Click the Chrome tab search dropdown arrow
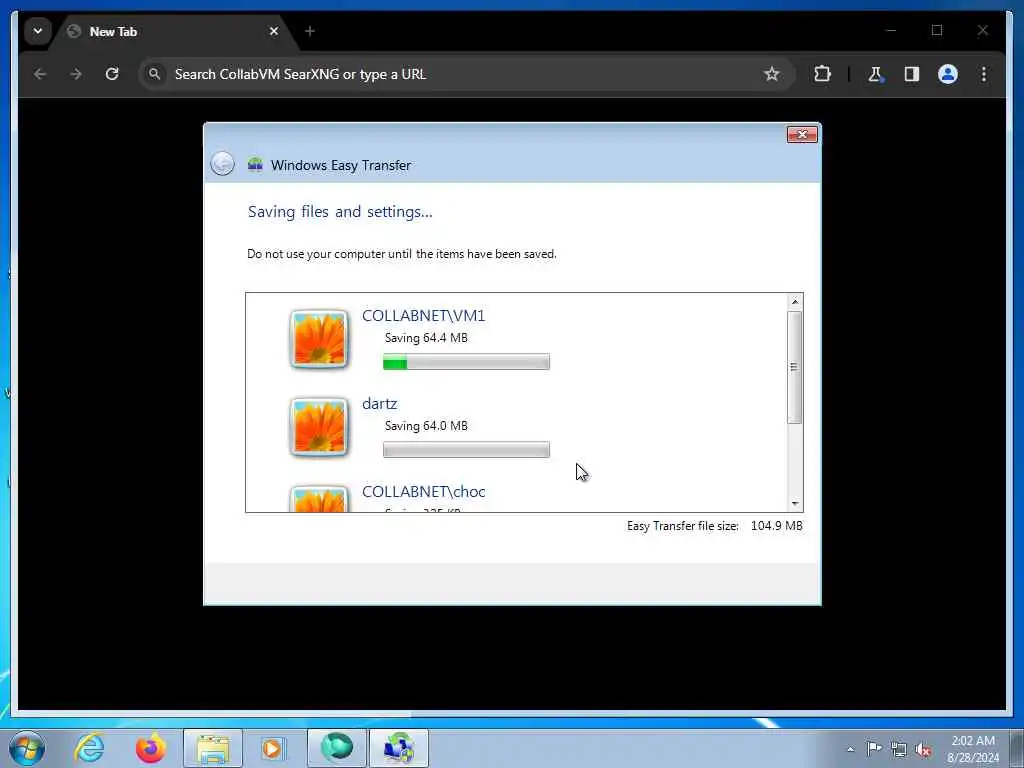1024x768 pixels. (x=38, y=31)
